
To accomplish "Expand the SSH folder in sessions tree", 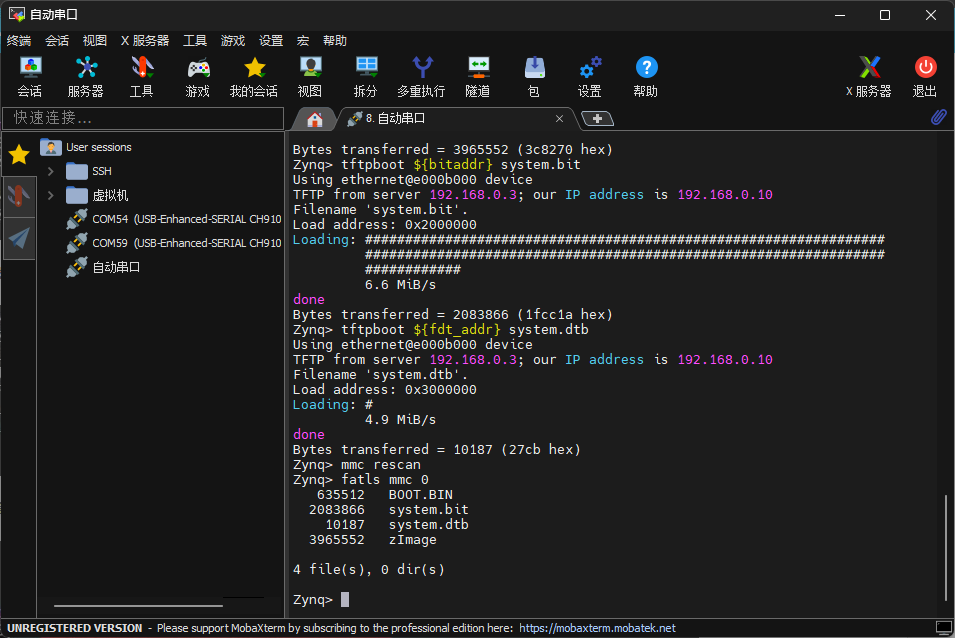I will (51, 171).
